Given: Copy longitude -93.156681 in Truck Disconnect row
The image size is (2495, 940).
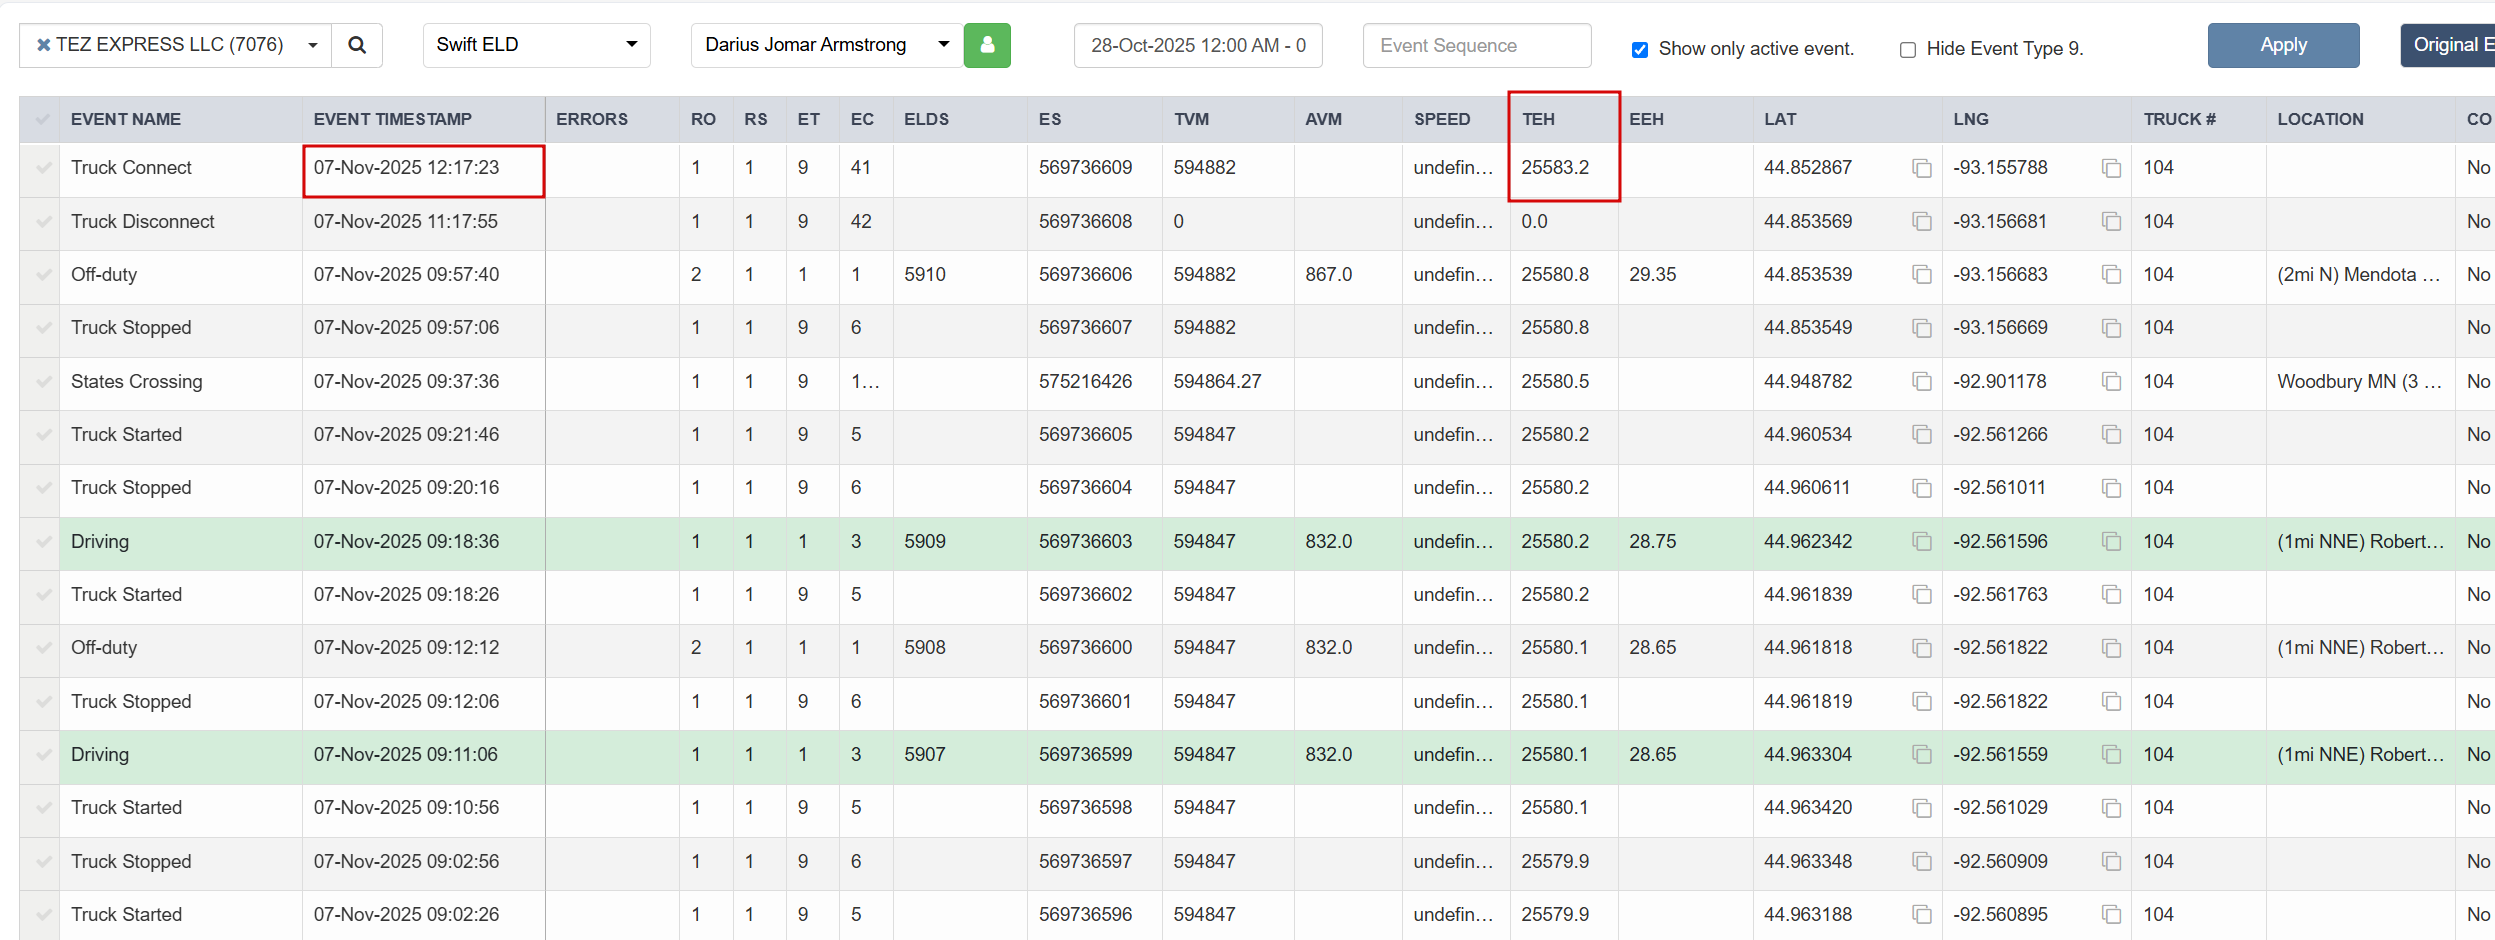Looking at the screenshot, I should [2111, 221].
